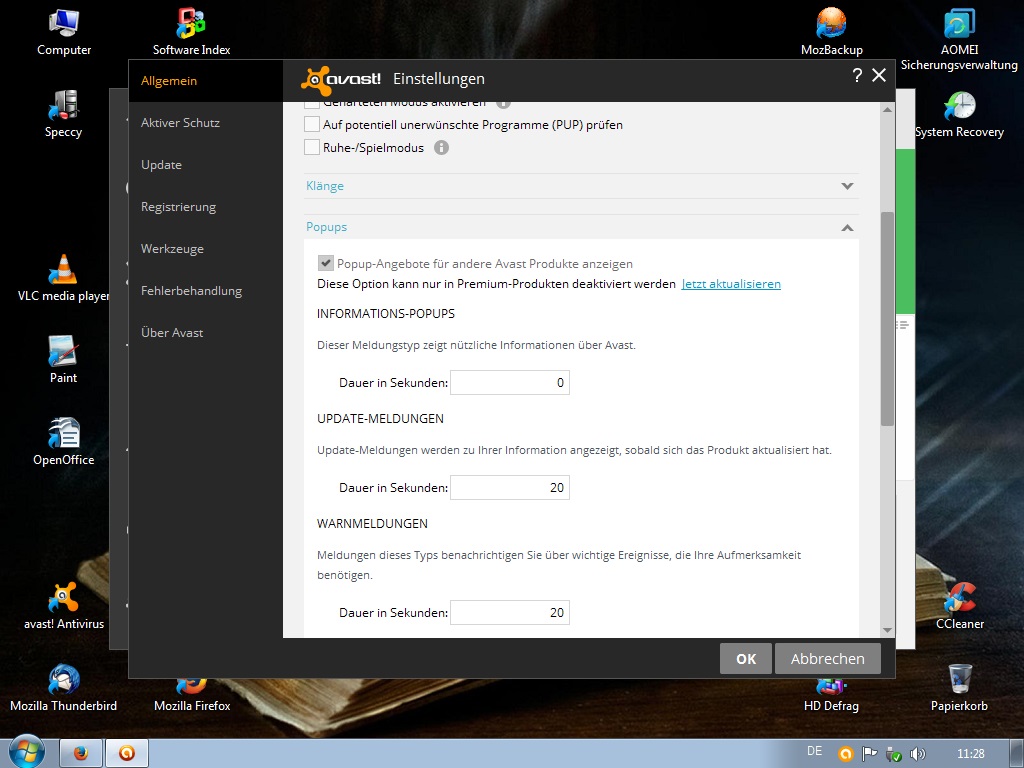Image resolution: width=1024 pixels, height=768 pixels.
Task: Open the Fehlerbehandlung tab
Action: (191, 291)
